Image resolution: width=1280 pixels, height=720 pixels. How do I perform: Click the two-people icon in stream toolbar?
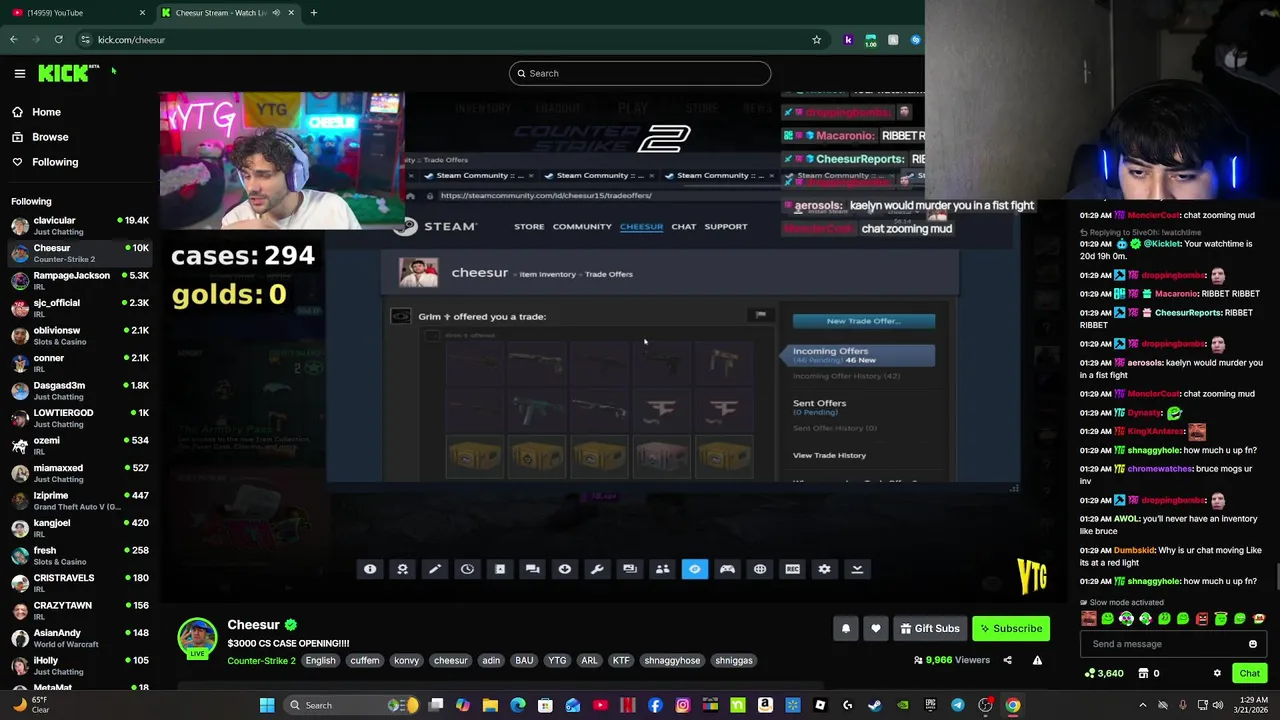[662, 569]
